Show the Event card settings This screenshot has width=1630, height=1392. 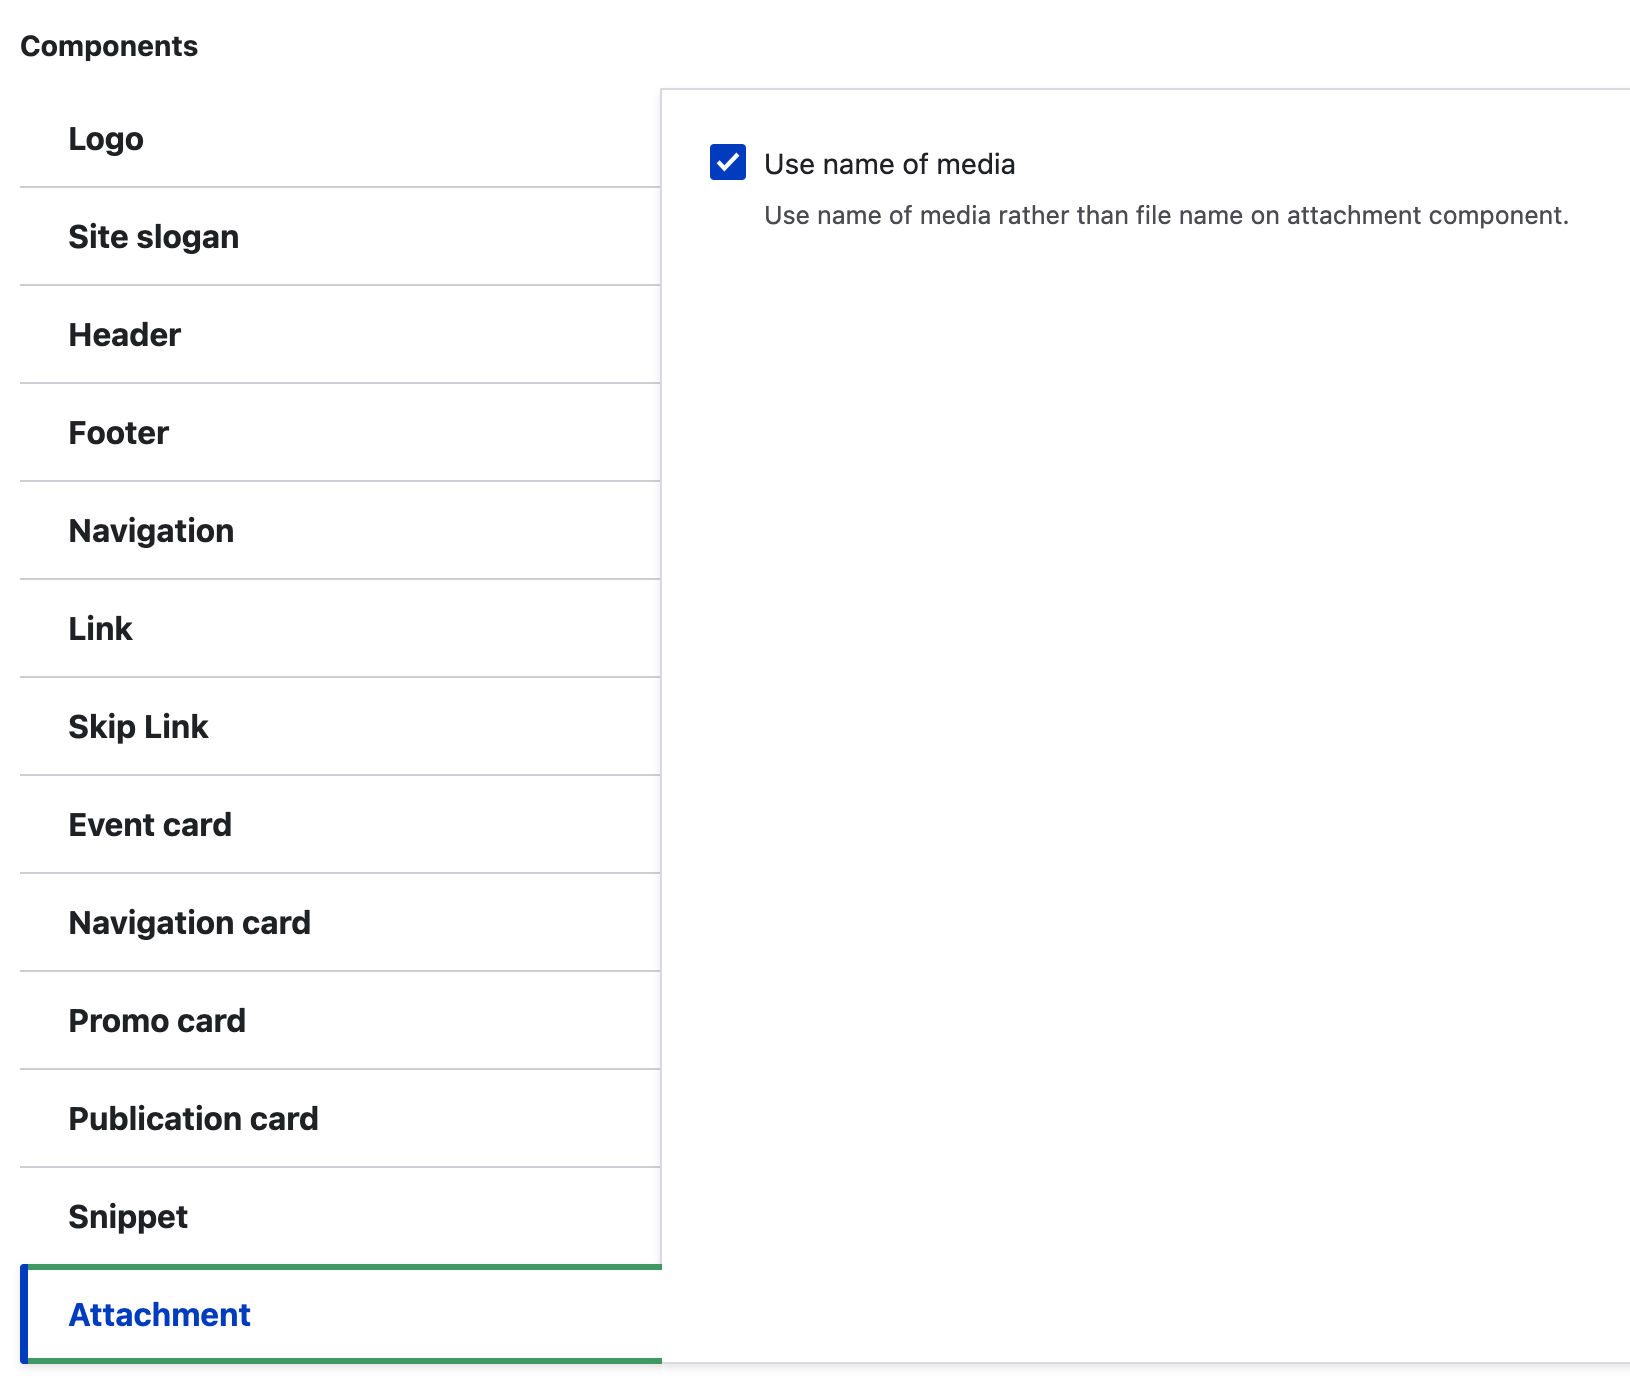pyautogui.click(x=150, y=825)
